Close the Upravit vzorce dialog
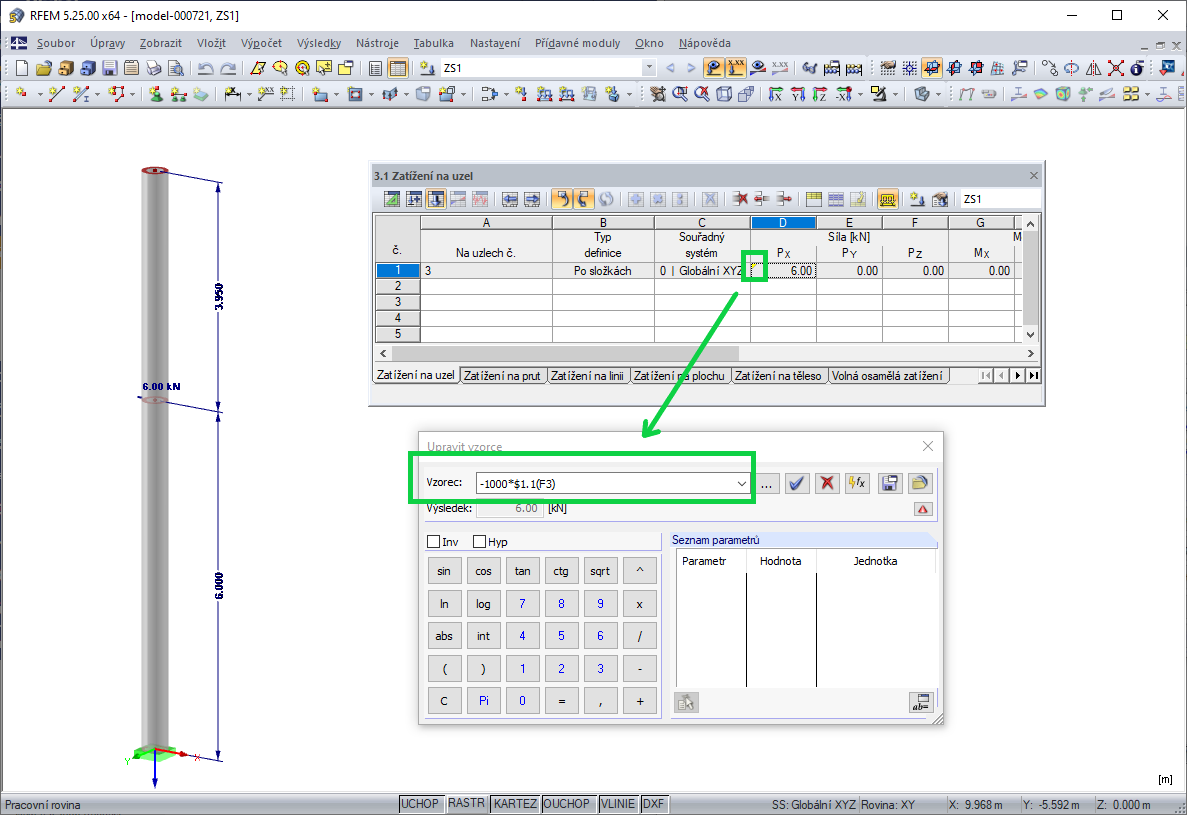Image resolution: width=1187 pixels, height=815 pixels. (x=927, y=446)
